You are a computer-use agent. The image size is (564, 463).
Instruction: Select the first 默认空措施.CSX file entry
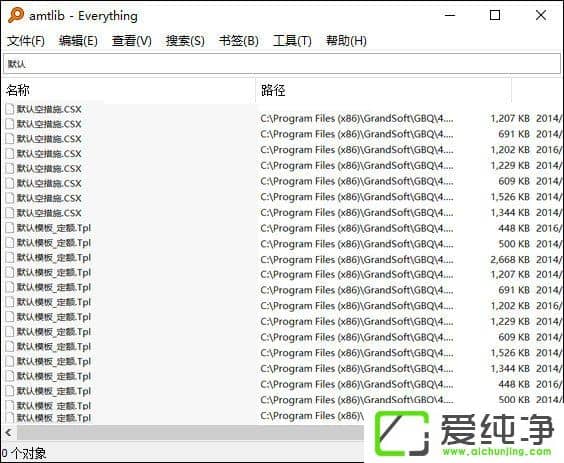44,109
